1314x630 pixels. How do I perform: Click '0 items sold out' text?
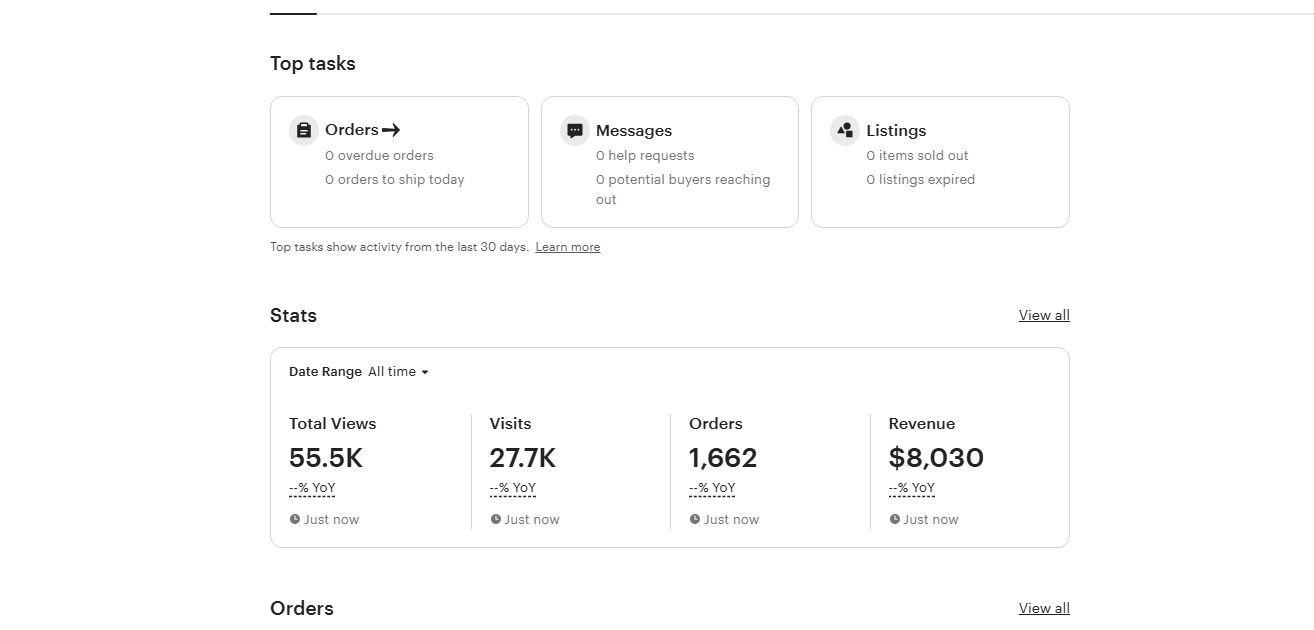click(917, 155)
